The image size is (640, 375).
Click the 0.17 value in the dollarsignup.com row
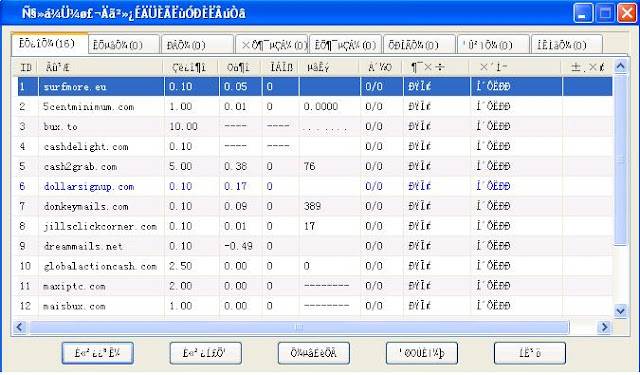tap(236, 186)
